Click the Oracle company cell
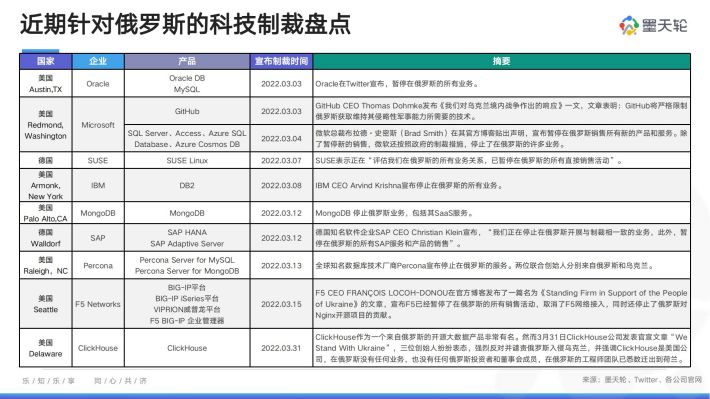The height and width of the screenshot is (399, 710). pyautogui.click(x=98, y=84)
